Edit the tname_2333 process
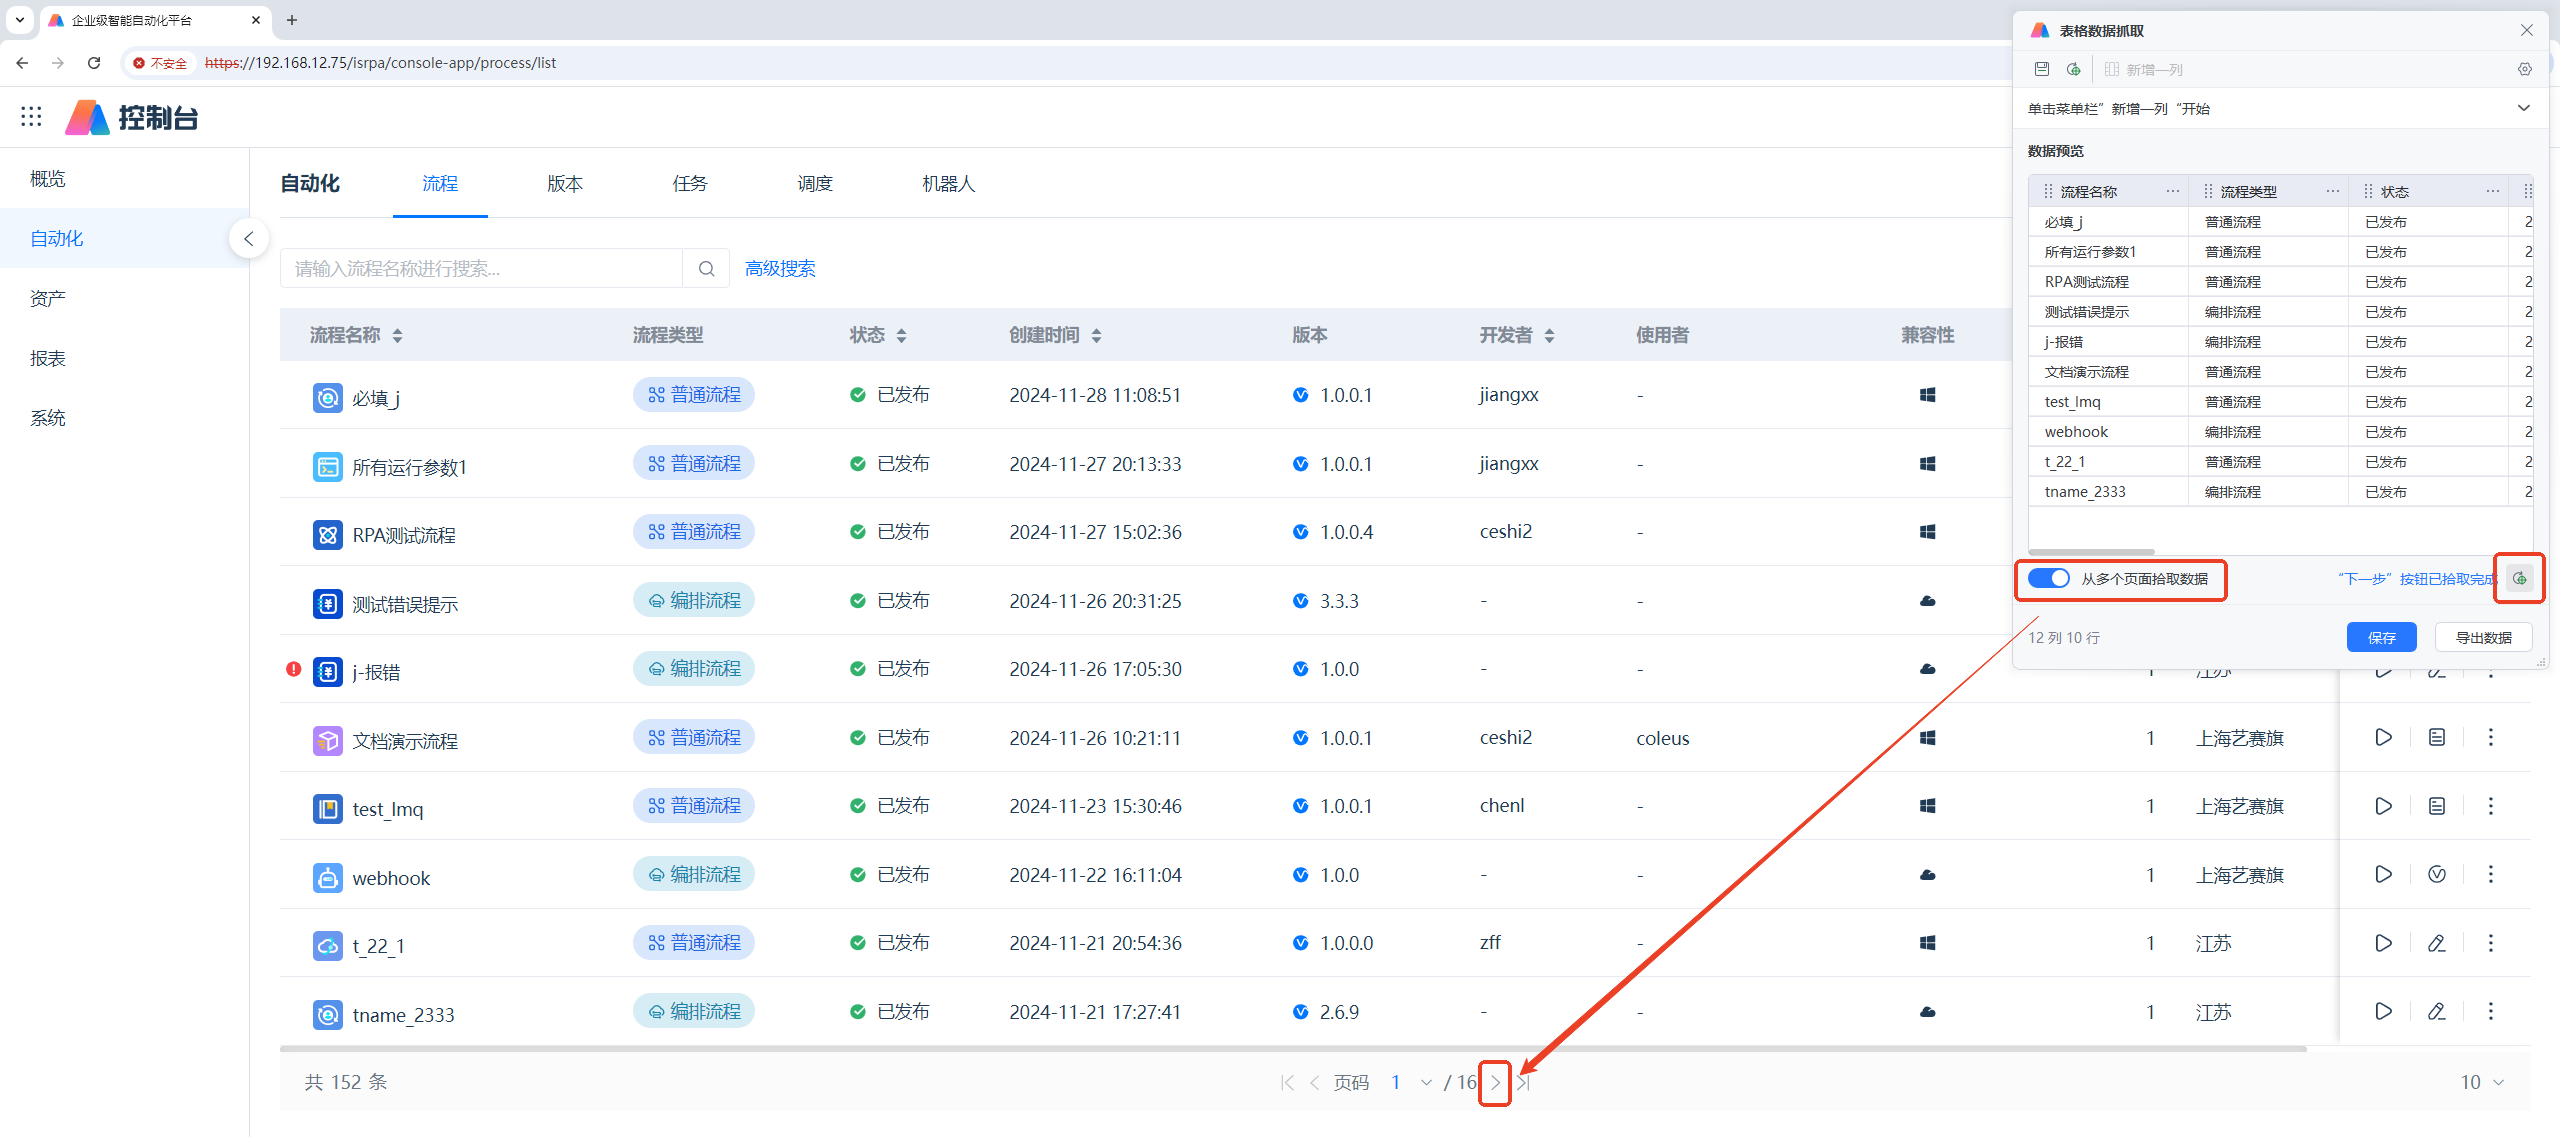The height and width of the screenshot is (1137, 2560). point(2437,1012)
